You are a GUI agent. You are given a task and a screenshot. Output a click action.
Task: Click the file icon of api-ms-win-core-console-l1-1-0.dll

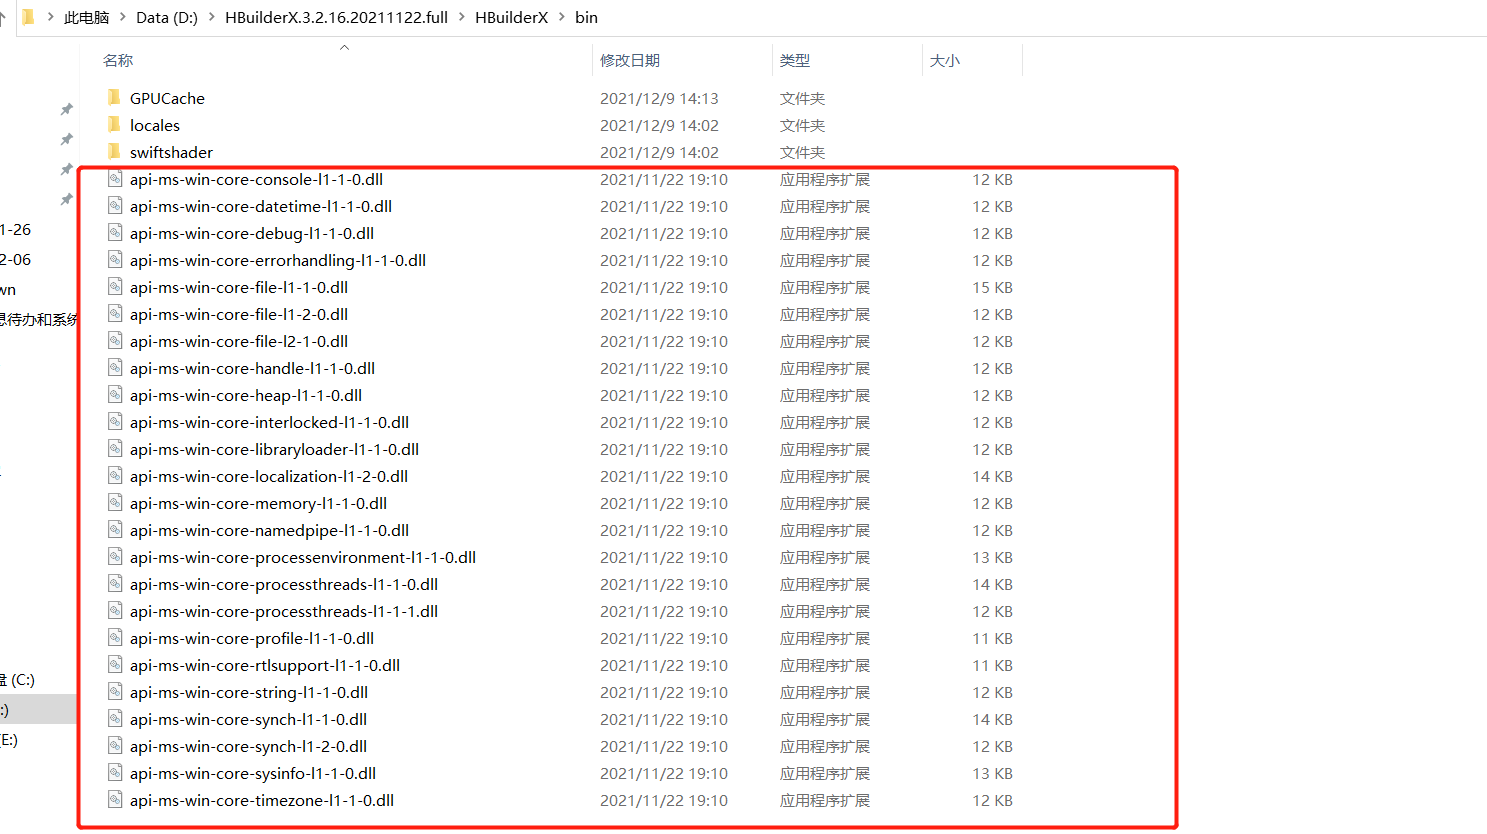coord(115,179)
